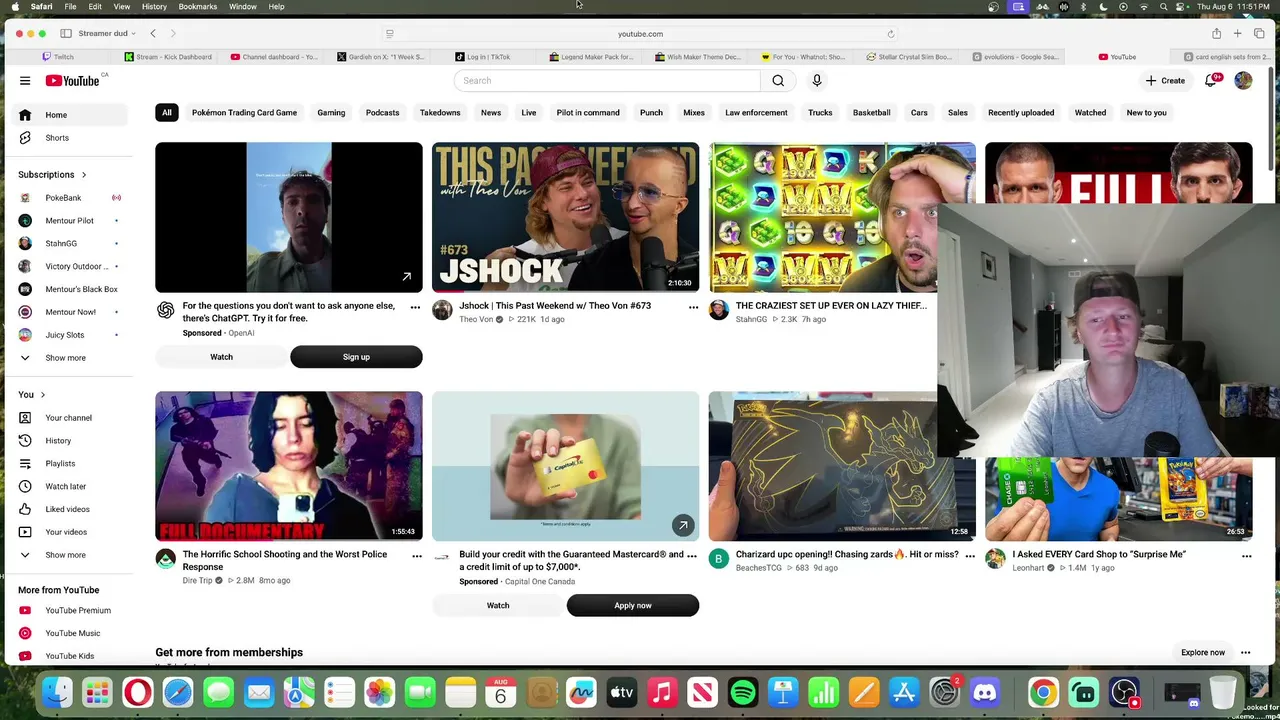Open Juicy Slots subscription channel
This screenshot has width=1280, height=720.
pyautogui.click(x=66, y=335)
